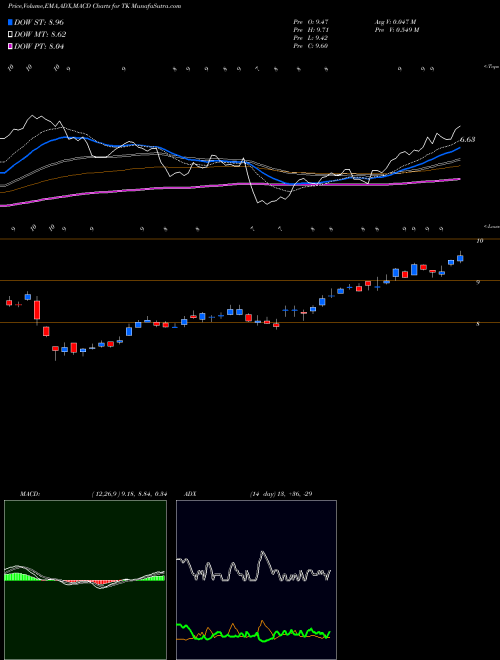Click the 'Pre H: 9.71' high value
The width and height of the screenshot is (500, 660).
[311, 30]
